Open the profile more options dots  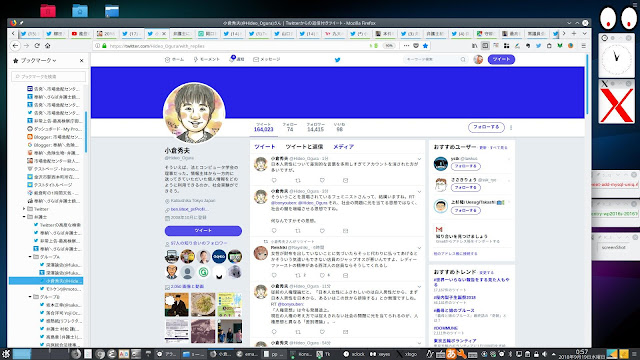coord(511,128)
